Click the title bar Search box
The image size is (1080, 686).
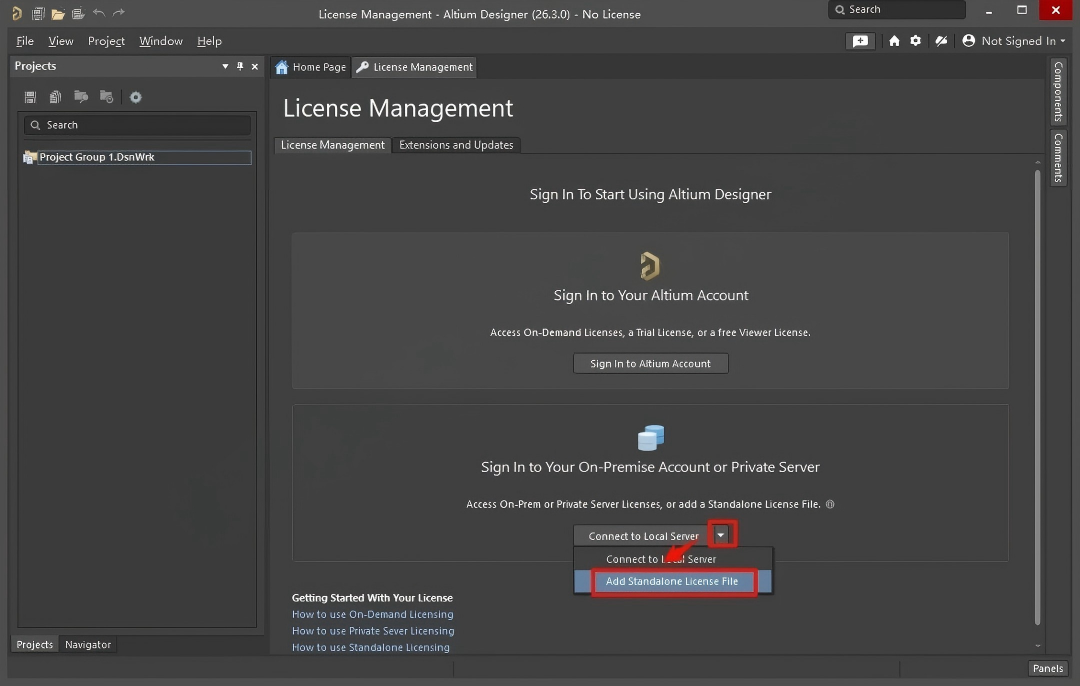pyautogui.click(x=897, y=10)
